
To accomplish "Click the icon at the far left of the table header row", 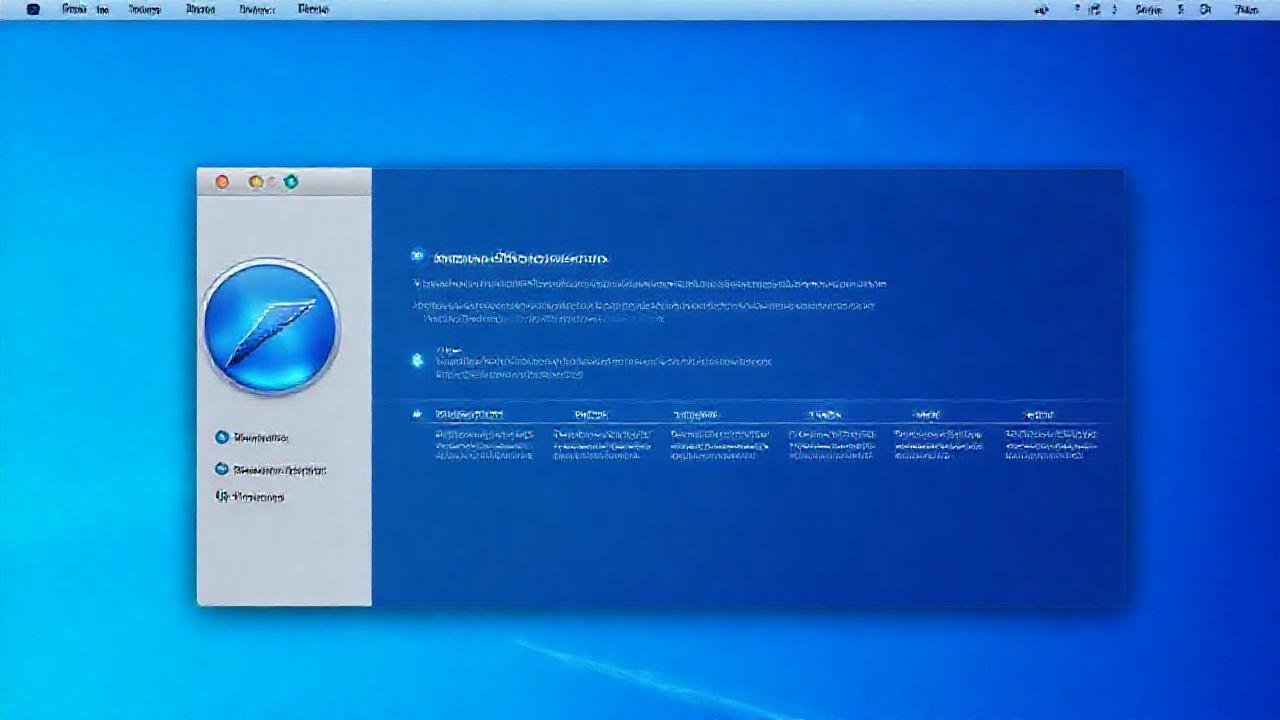I will coord(416,414).
